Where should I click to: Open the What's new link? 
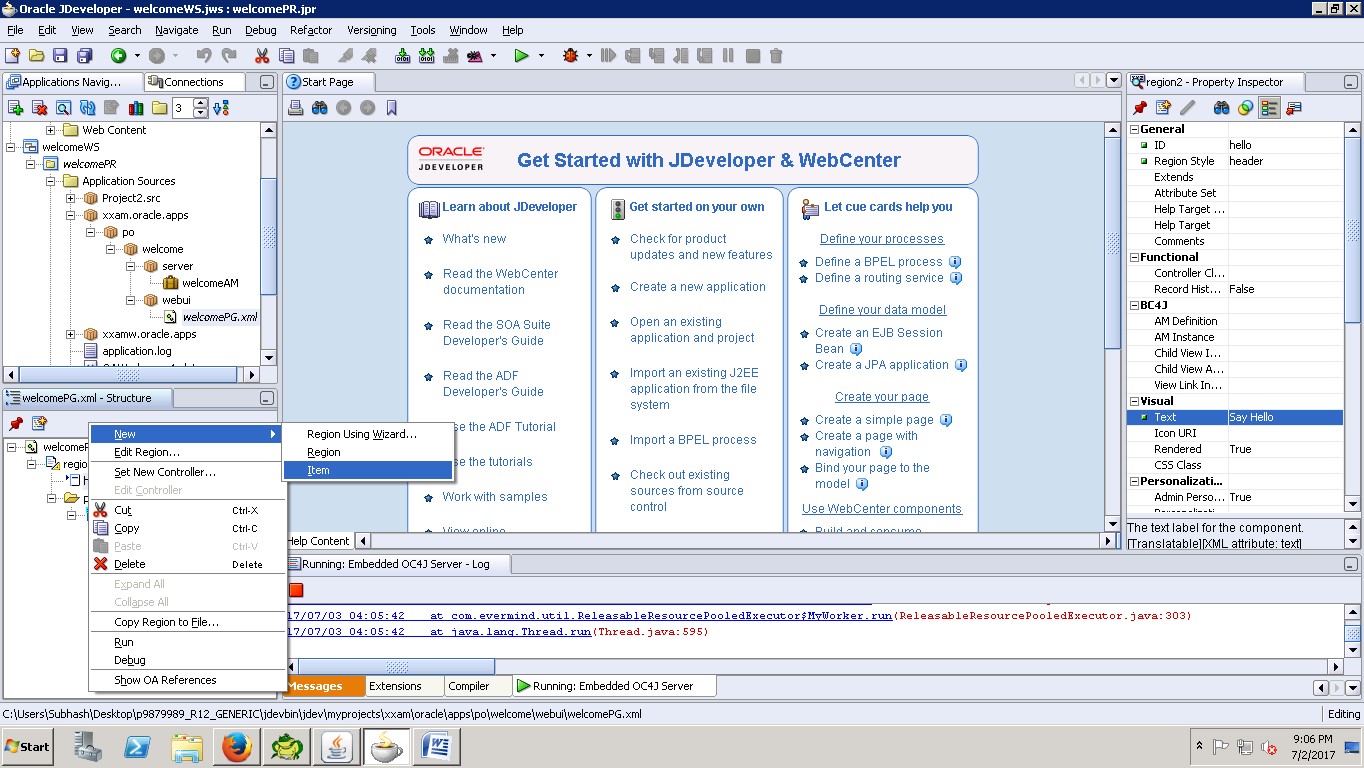[x=474, y=239]
